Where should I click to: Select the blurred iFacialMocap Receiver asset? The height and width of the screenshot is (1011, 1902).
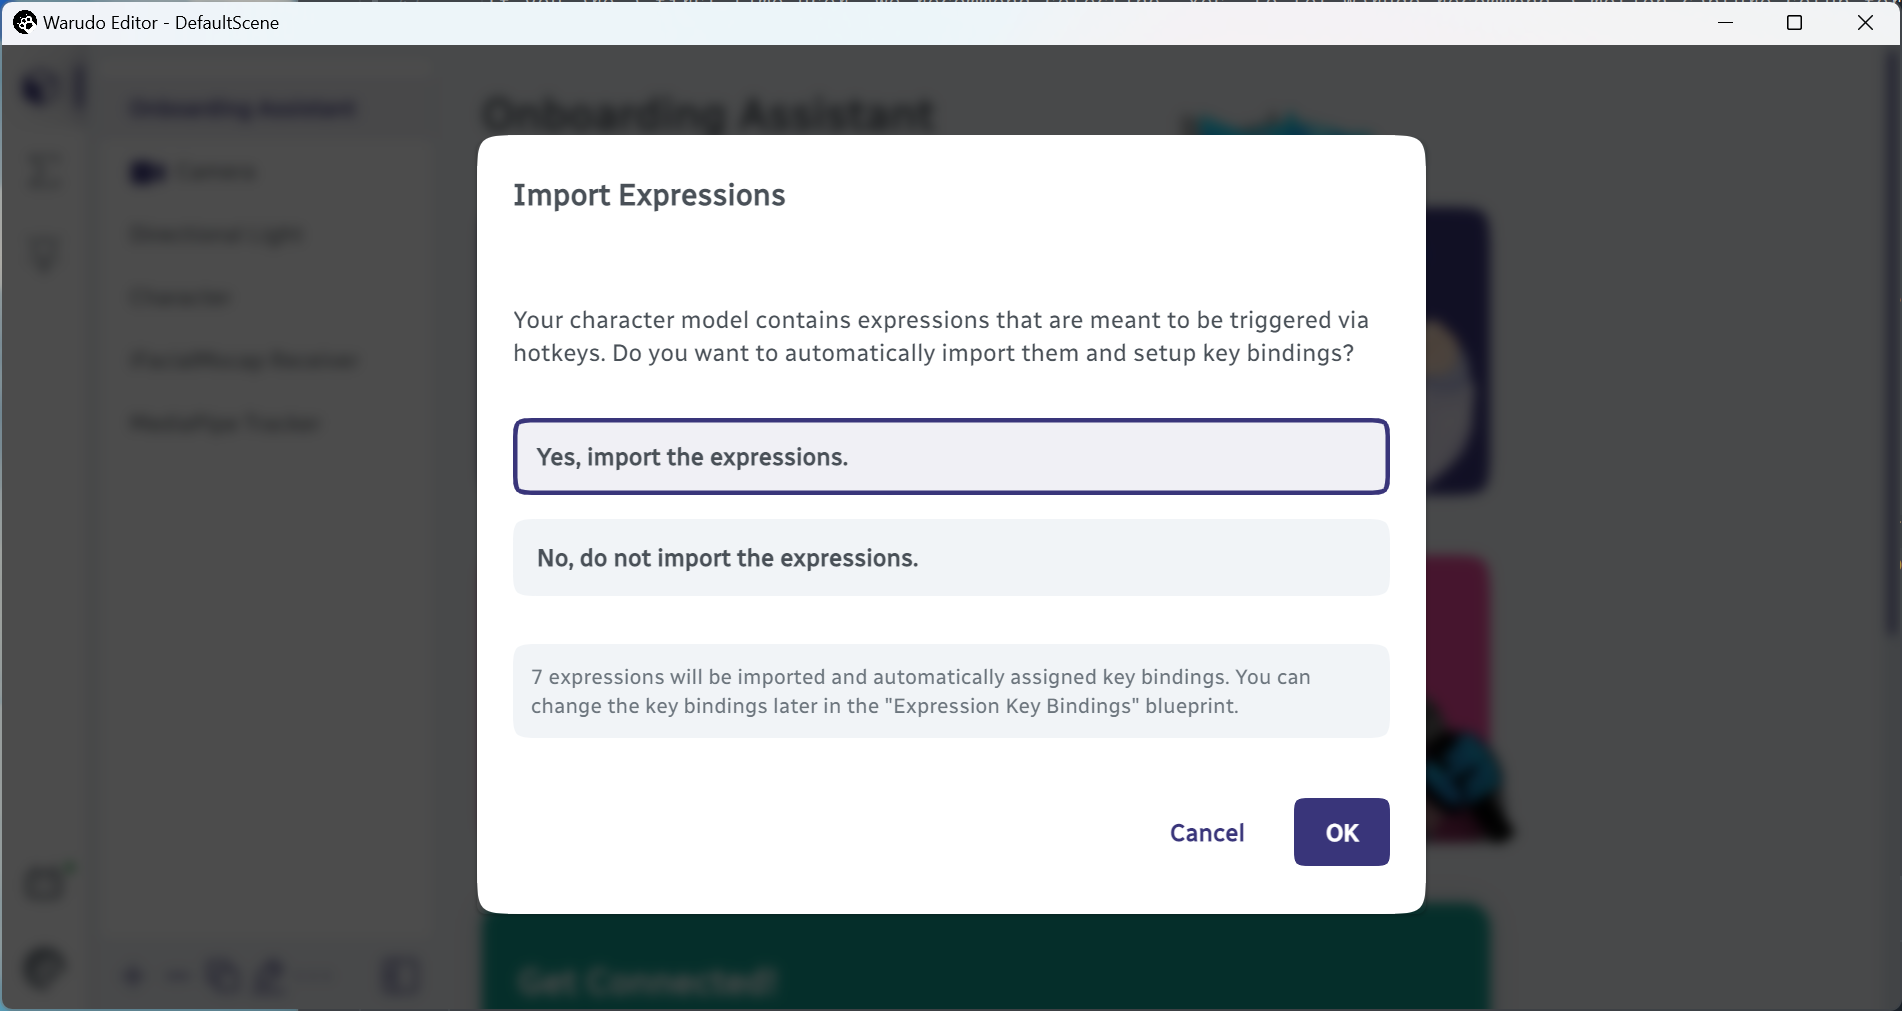tap(244, 360)
